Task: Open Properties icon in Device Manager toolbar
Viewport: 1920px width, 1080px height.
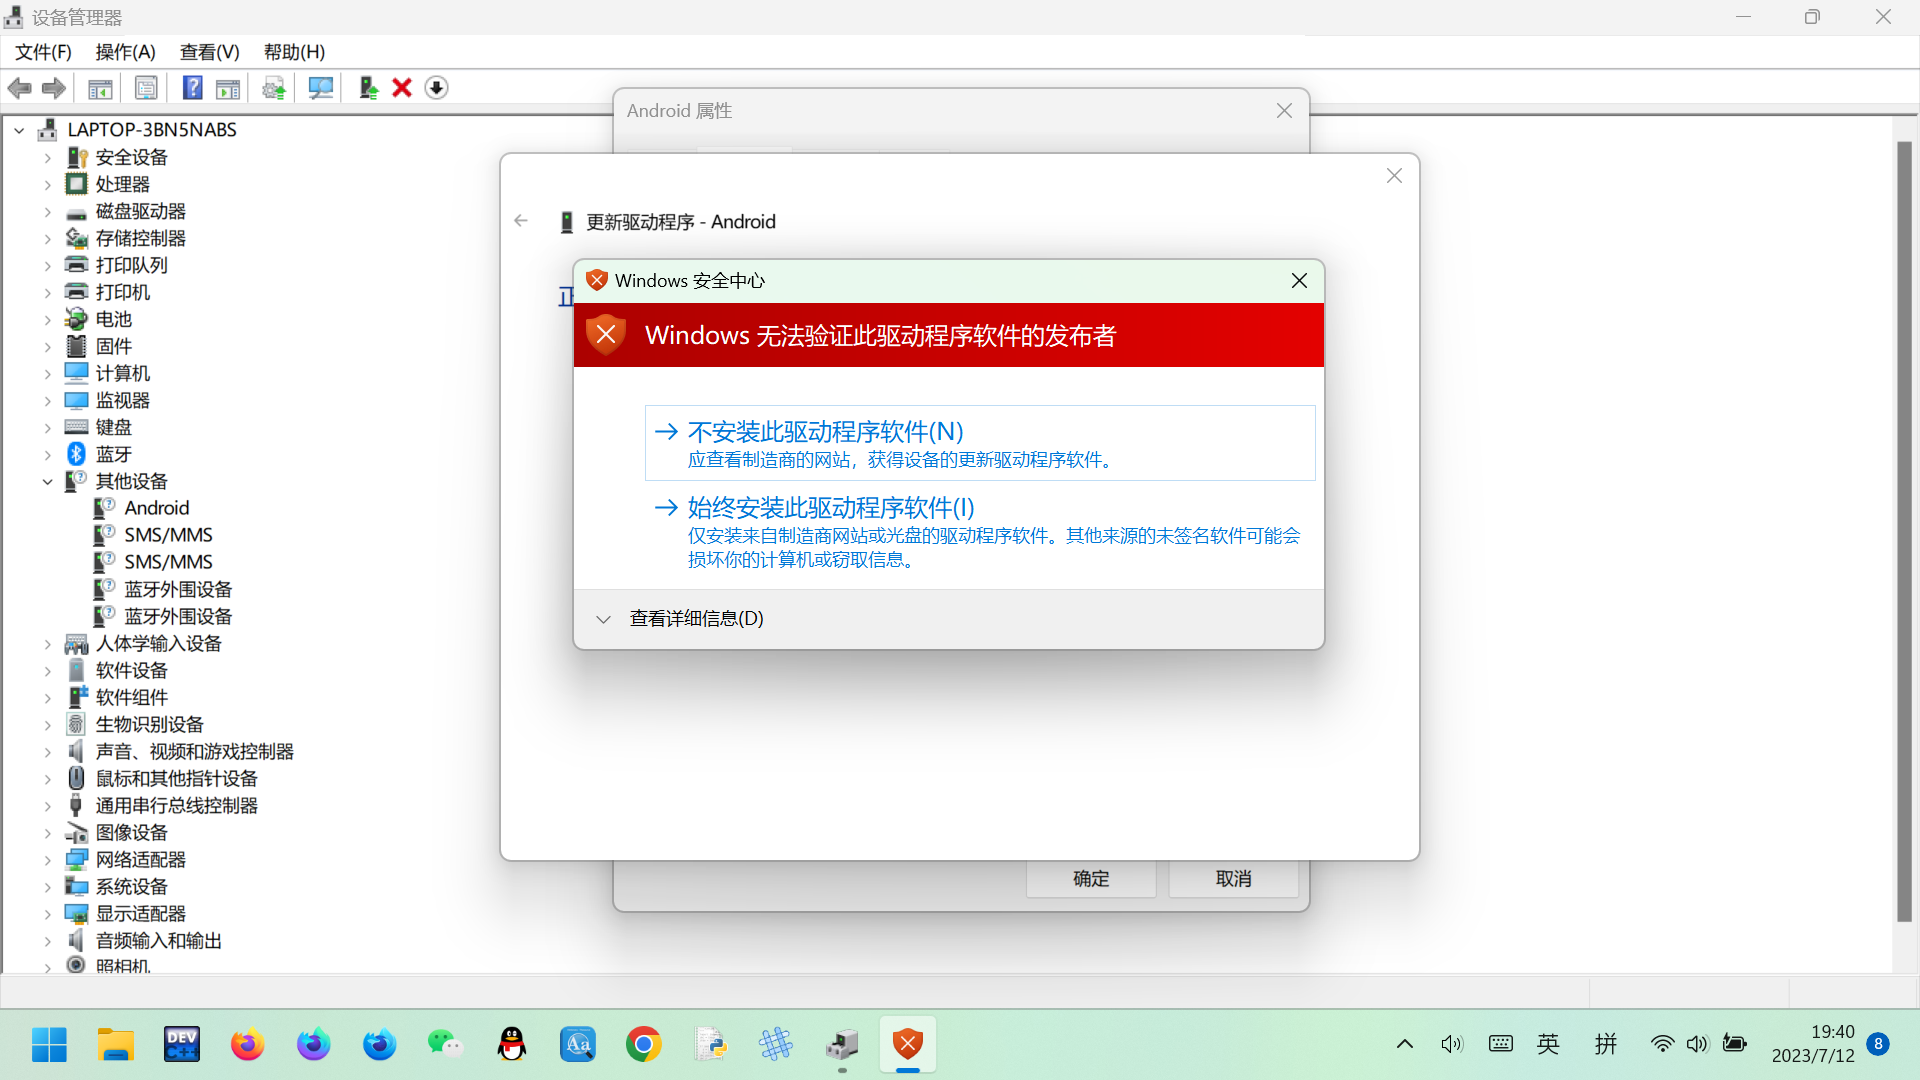Action: [x=146, y=88]
